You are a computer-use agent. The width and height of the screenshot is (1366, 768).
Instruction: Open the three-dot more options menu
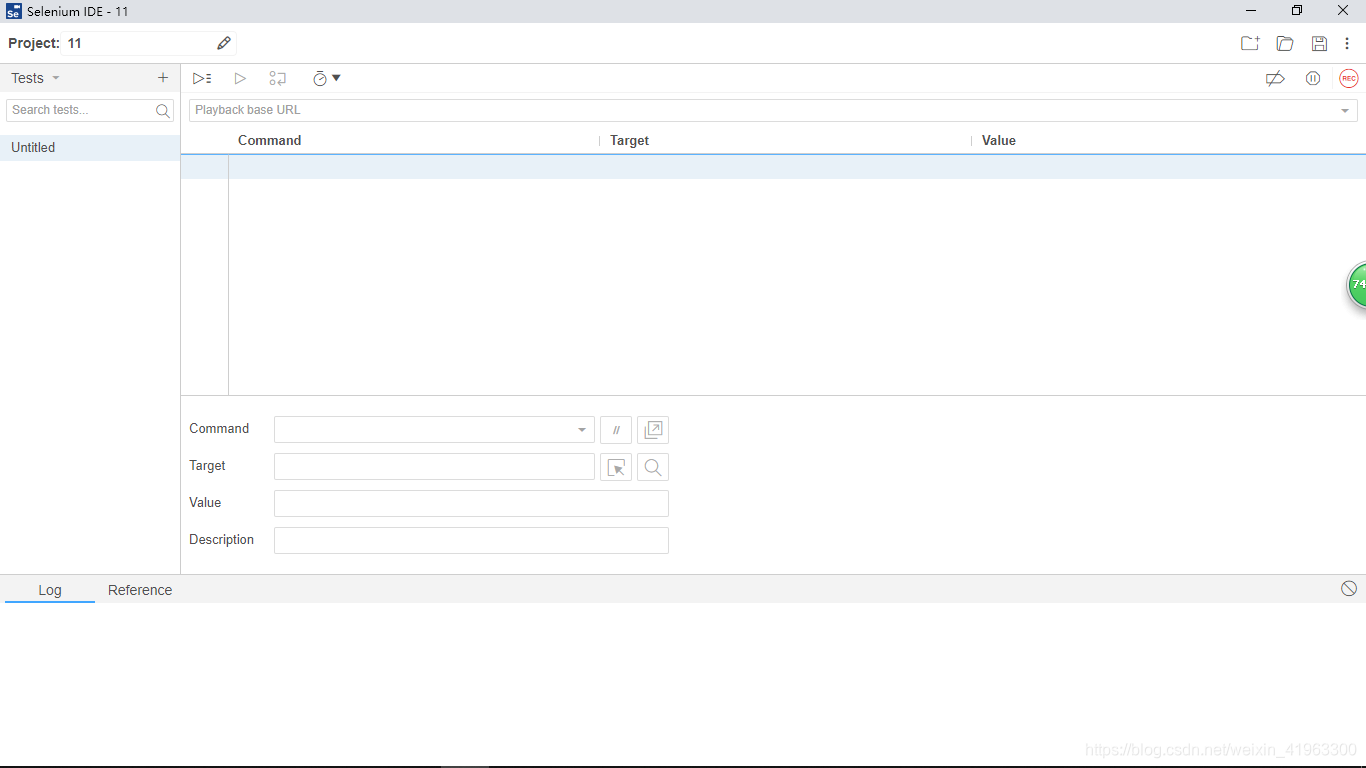click(1347, 43)
